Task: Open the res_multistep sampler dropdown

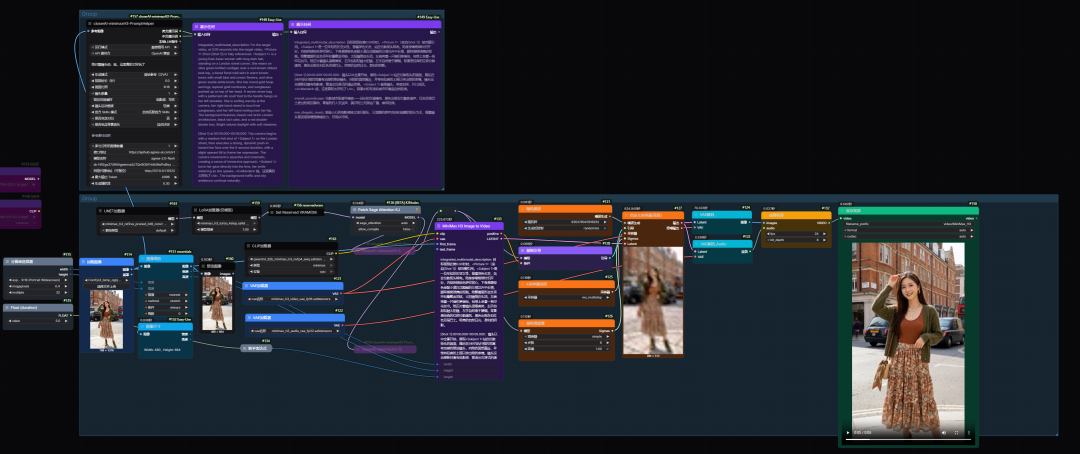Action: (566, 297)
